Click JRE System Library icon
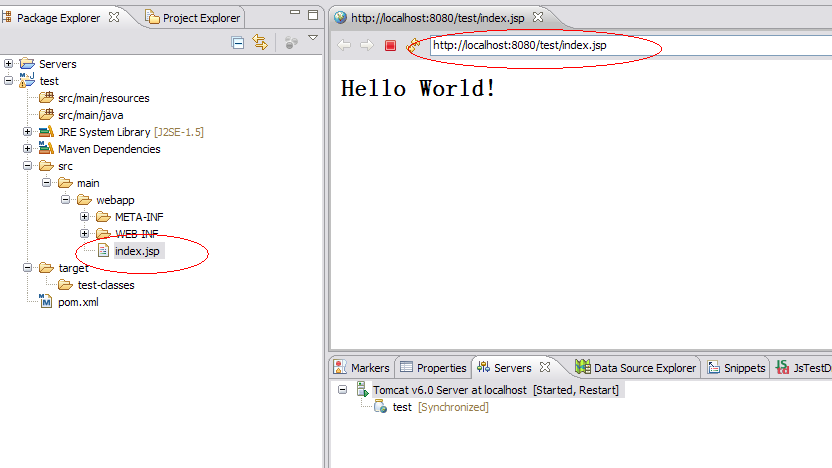832x468 pixels. point(47,132)
